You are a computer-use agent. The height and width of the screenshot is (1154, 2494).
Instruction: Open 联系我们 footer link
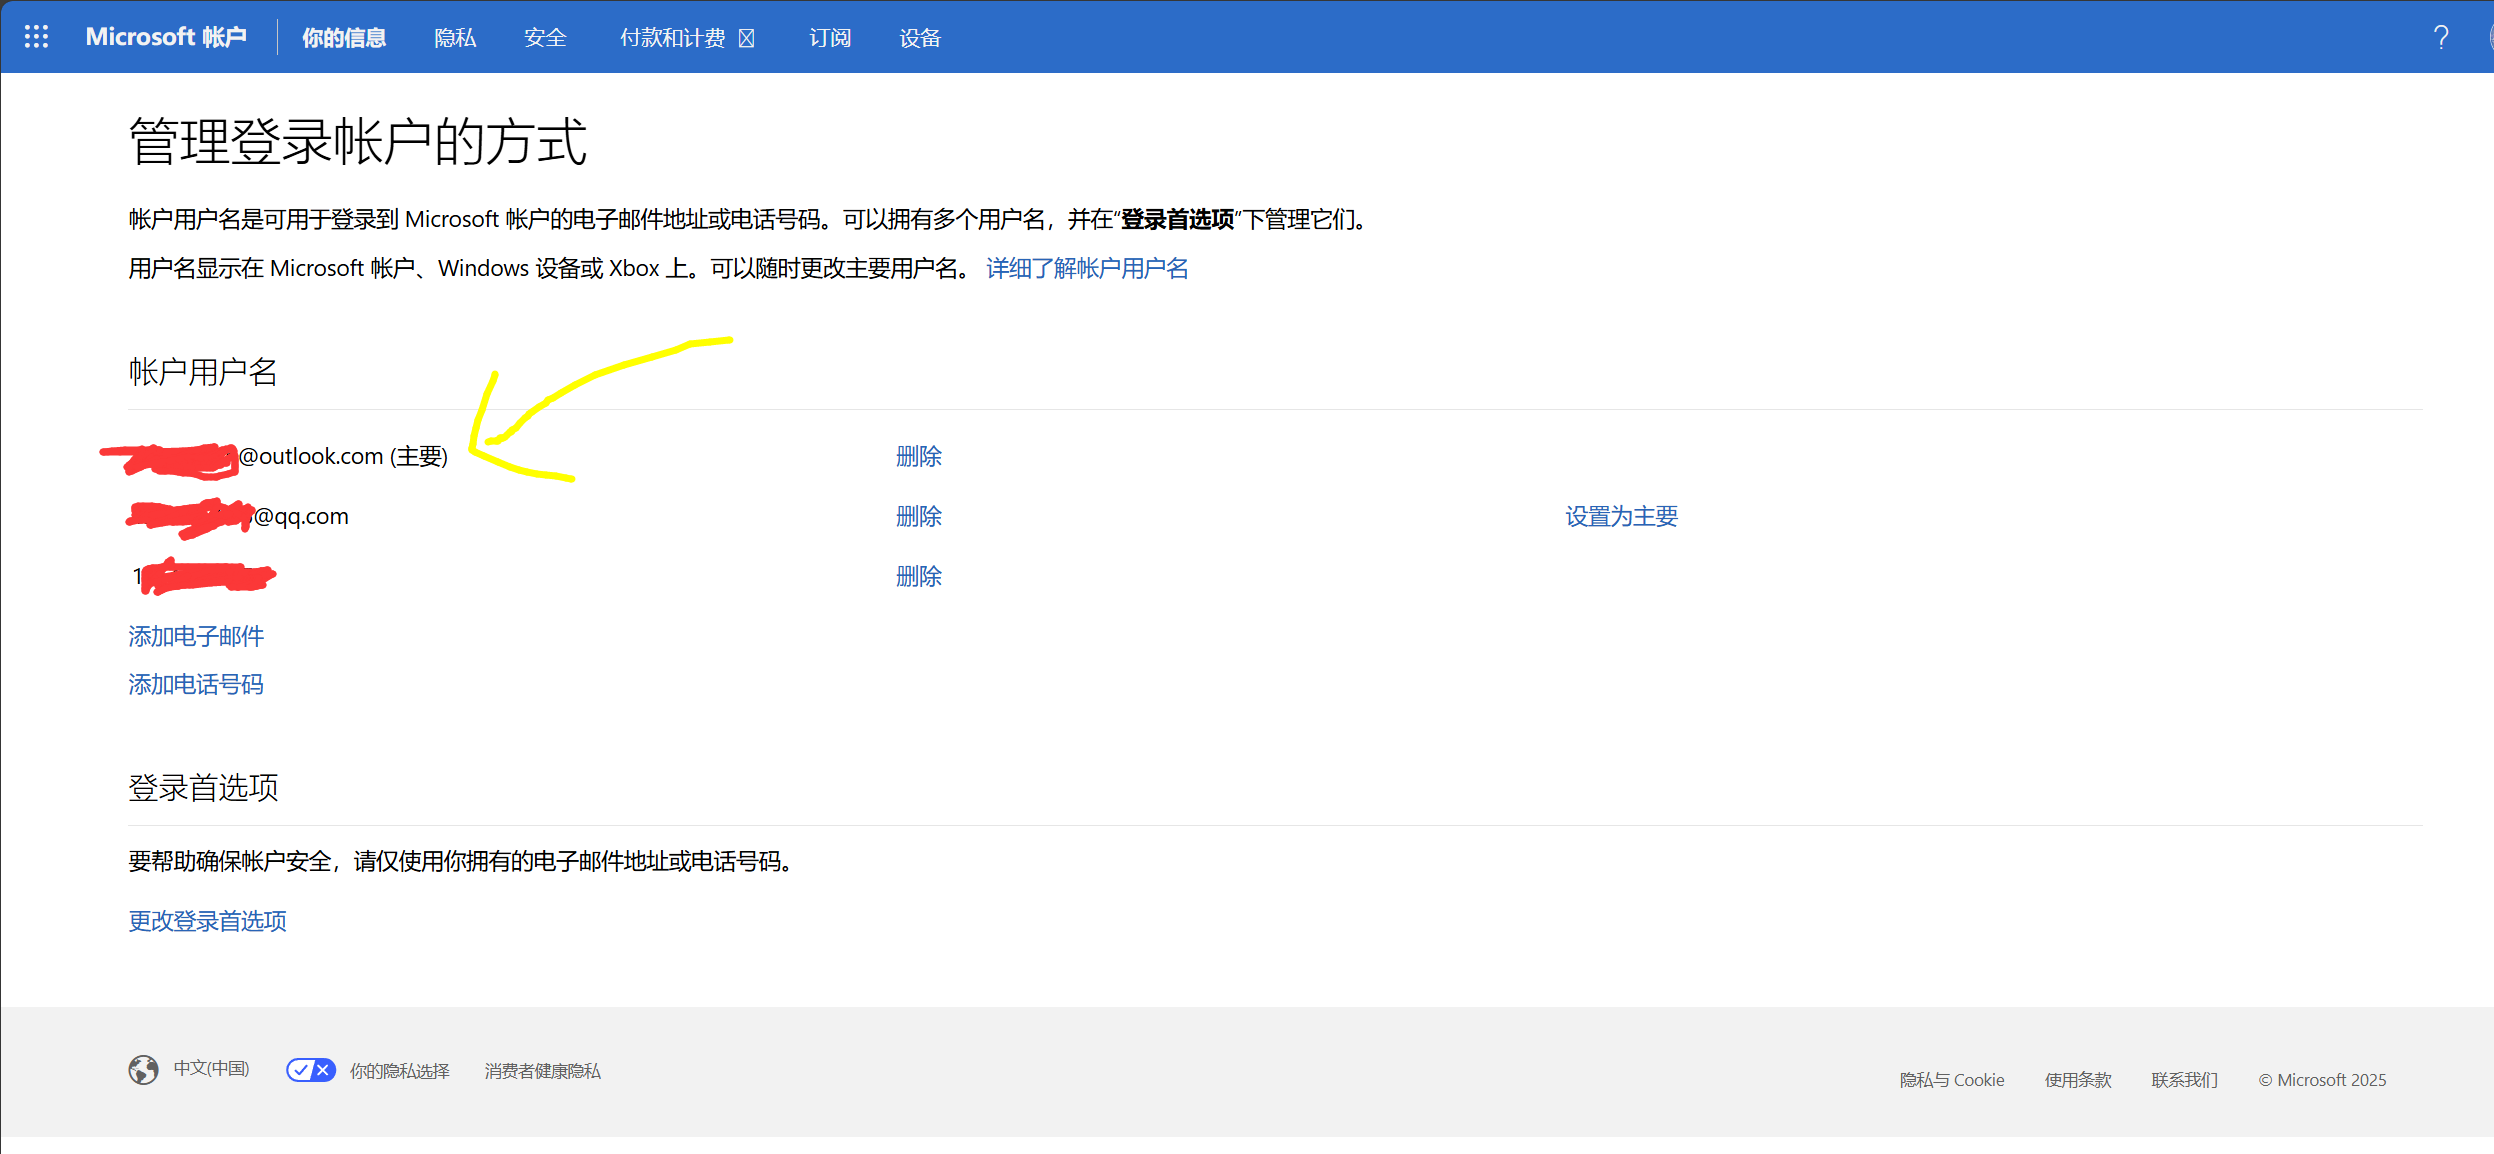point(2185,1080)
